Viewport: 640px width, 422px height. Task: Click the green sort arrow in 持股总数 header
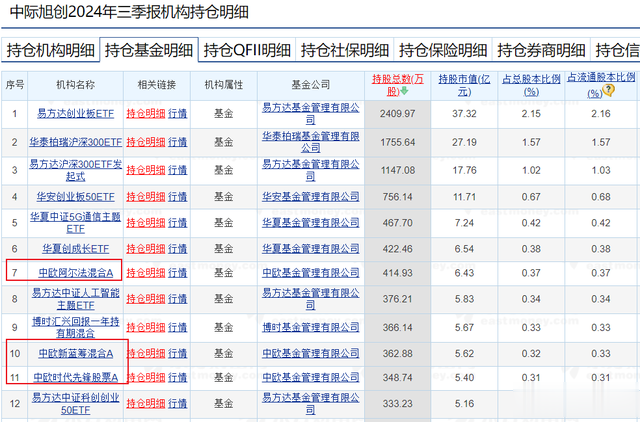pyautogui.click(x=404, y=91)
